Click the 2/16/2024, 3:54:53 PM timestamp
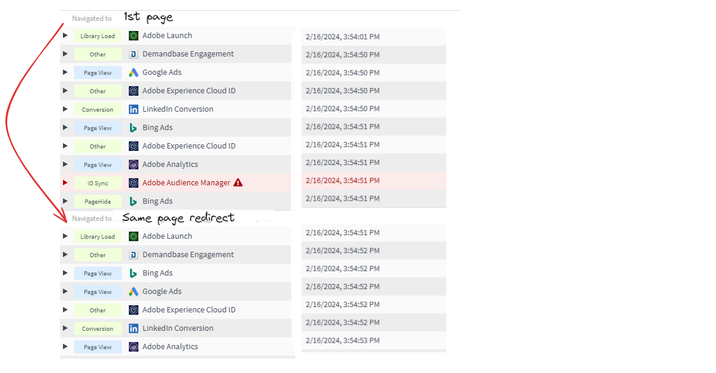This screenshot has width=716, height=373. [342, 340]
